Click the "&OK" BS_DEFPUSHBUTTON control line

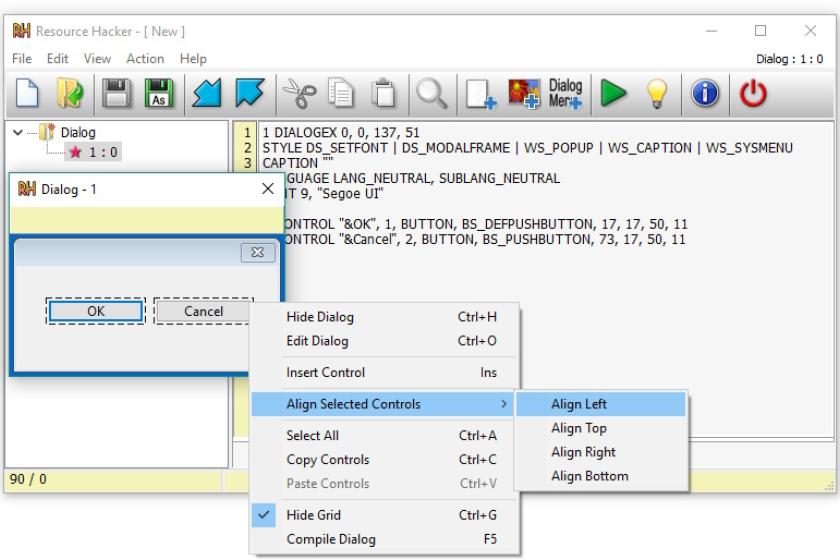[x=485, y=224]
